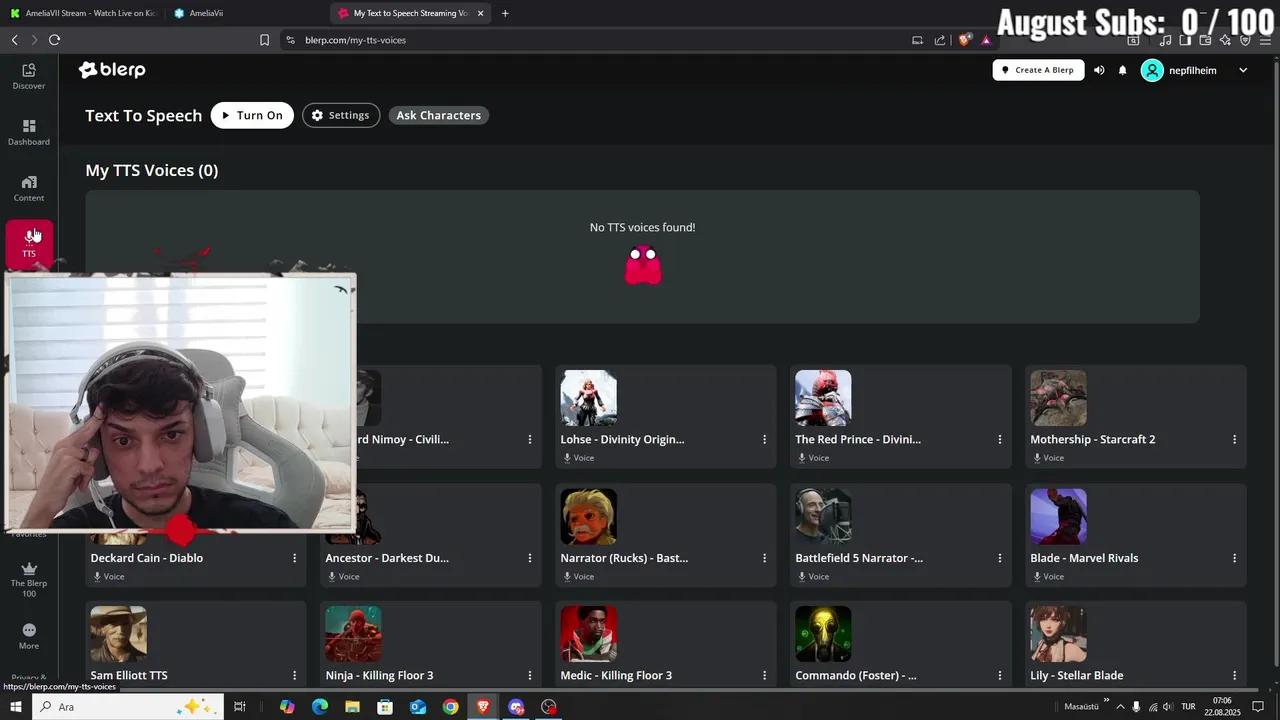Screen dimensions: 1280x720
Task: Open File Explorer from taskbar
Action: coord(352,707)
